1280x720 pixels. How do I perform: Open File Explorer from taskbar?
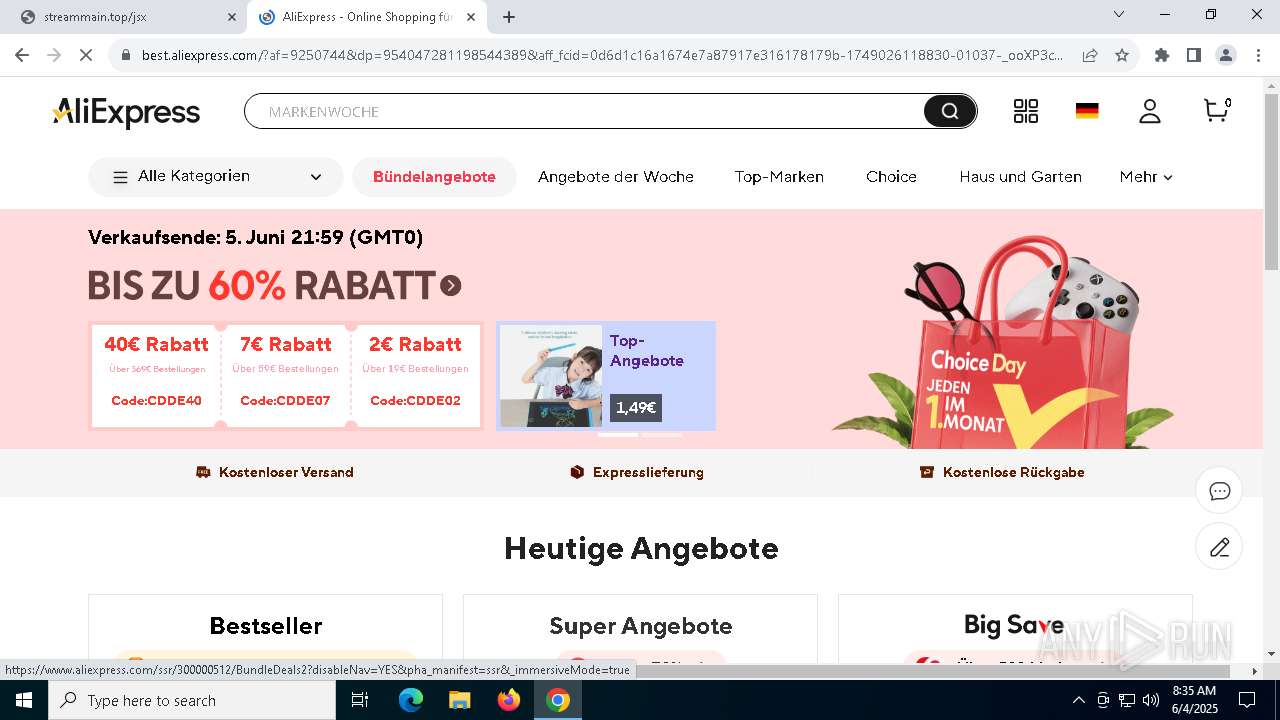459,700
